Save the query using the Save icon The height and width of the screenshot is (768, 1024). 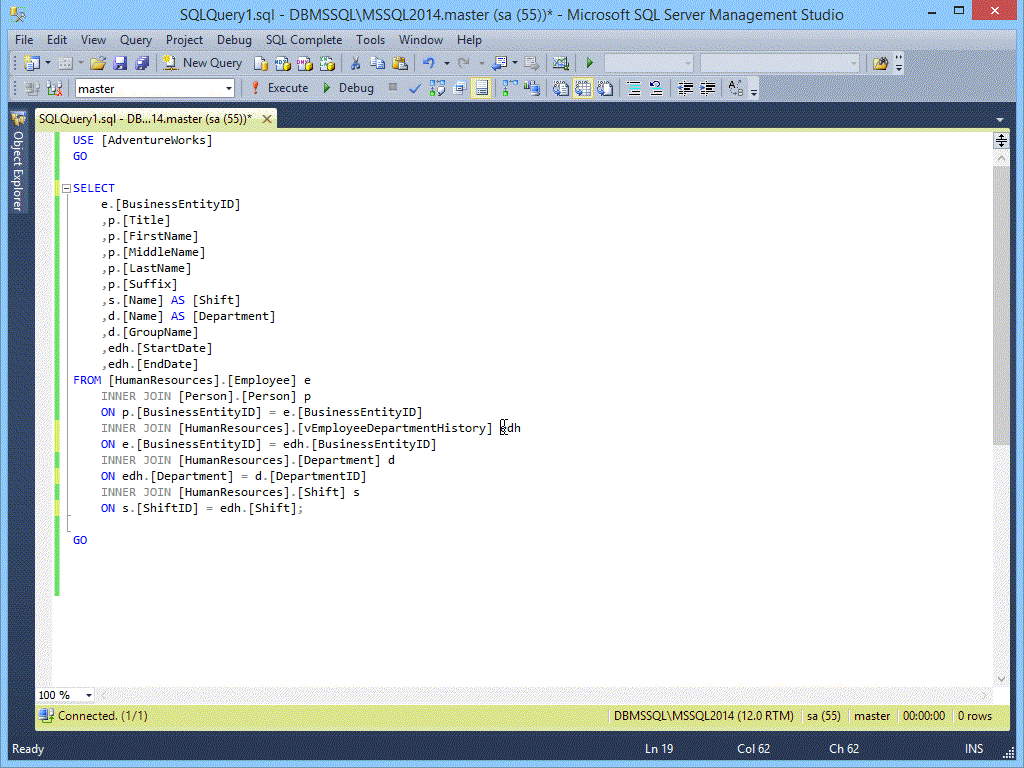pos(121,62)
